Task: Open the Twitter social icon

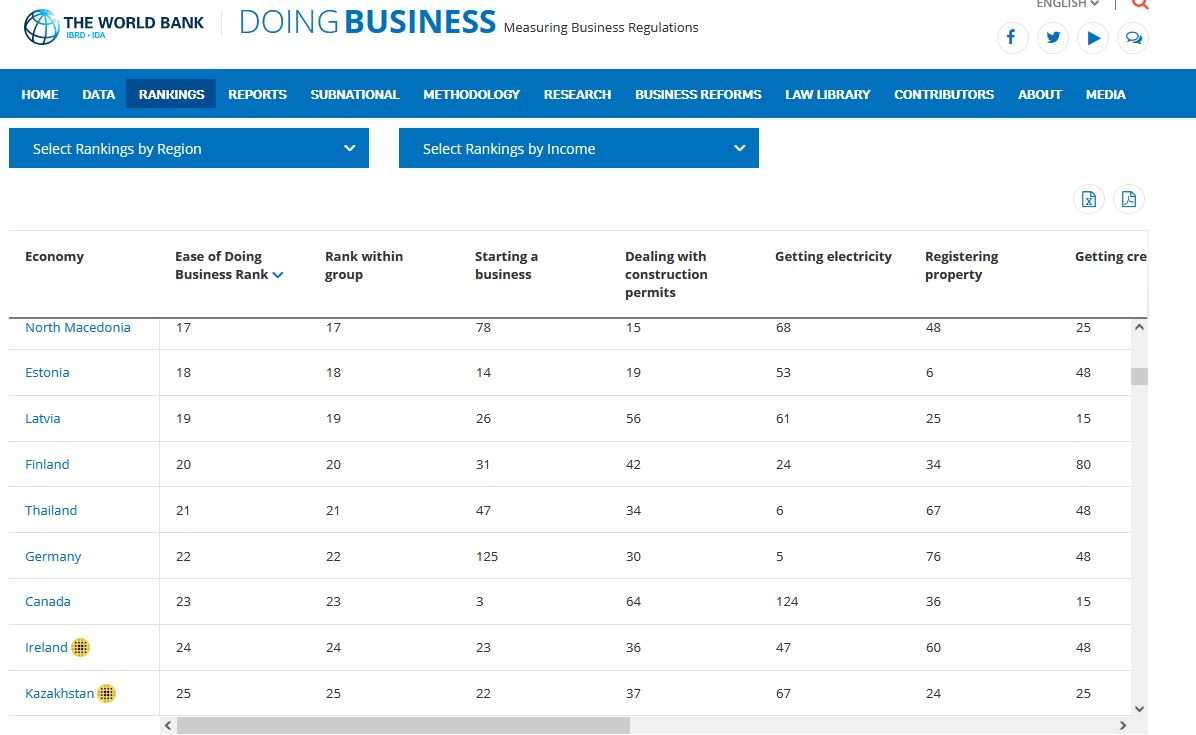Action: [1053, 37]
